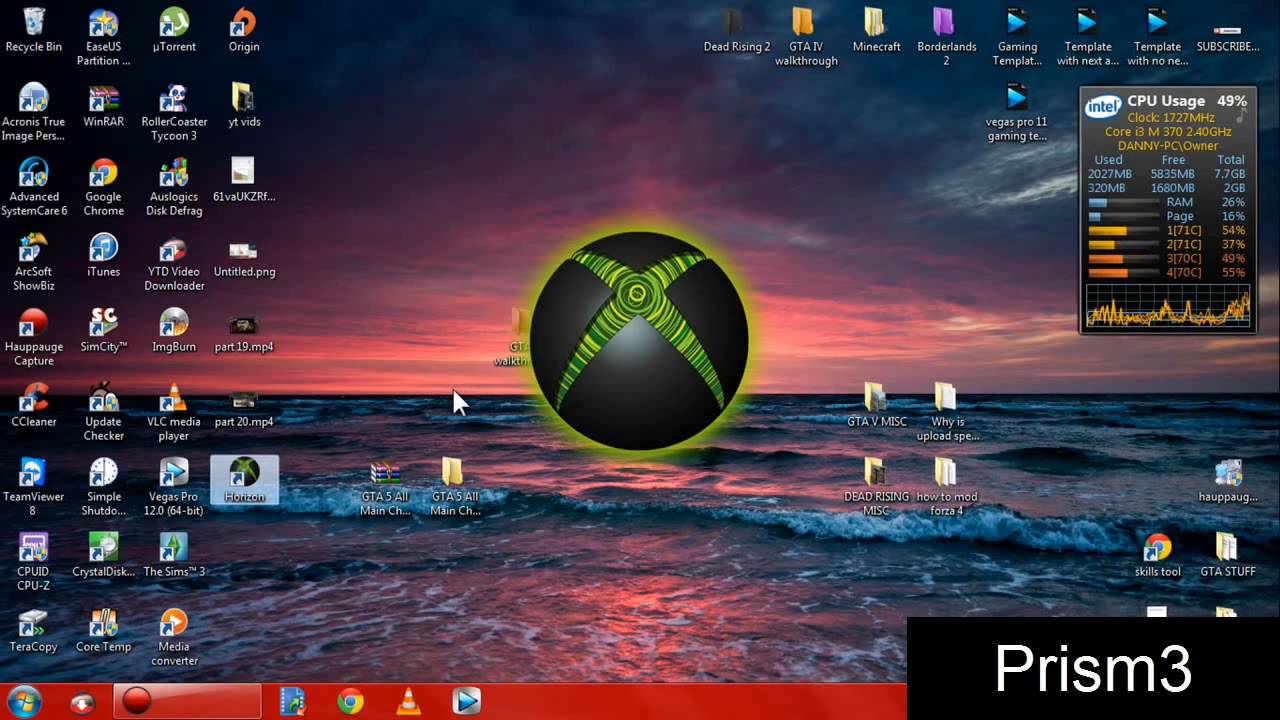Screen dimensions: 1280x720
Task: Click the GTA STUFF folder
Action: pos(1227,555)
